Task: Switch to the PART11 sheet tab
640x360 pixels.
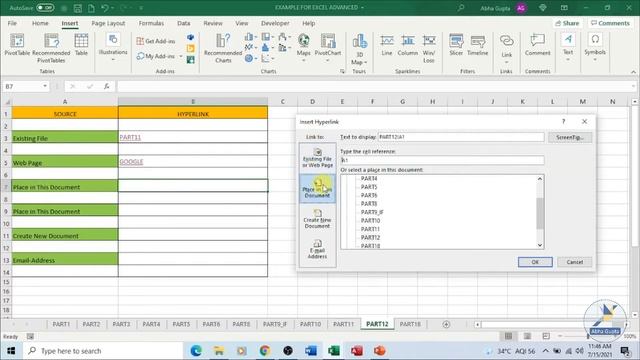Action: click(343, 324)
